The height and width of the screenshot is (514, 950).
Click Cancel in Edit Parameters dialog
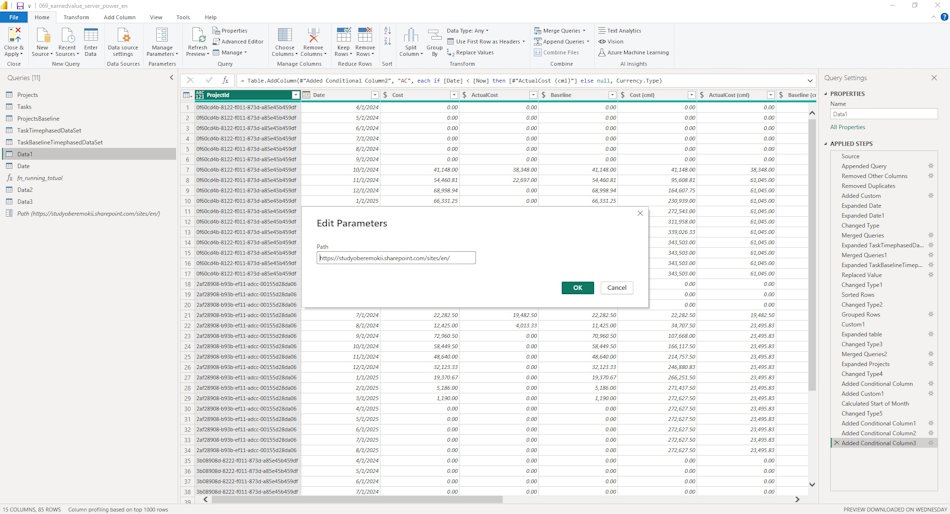[617, 287]
